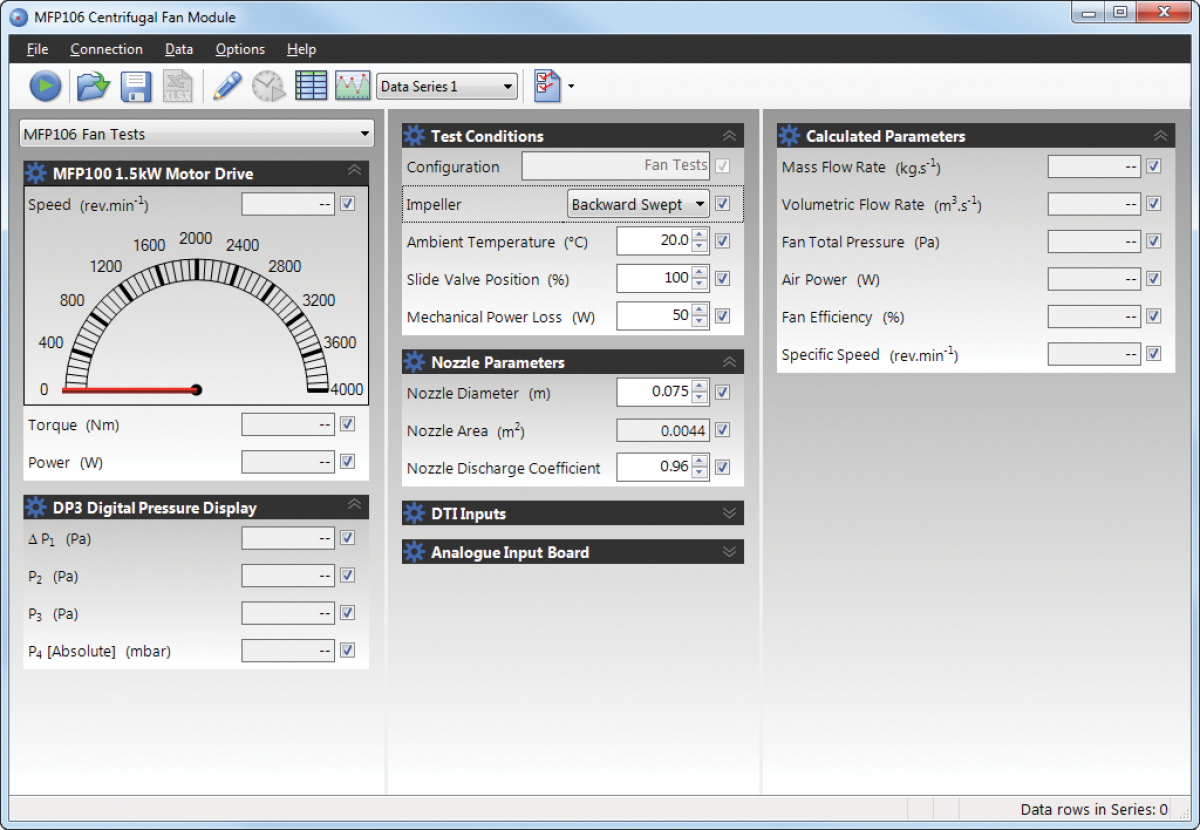Image resolution: width=1200 pixels, height=830 pixels.
Task: Click the clock timed sampling icon
Action: [x=268, y=86]
